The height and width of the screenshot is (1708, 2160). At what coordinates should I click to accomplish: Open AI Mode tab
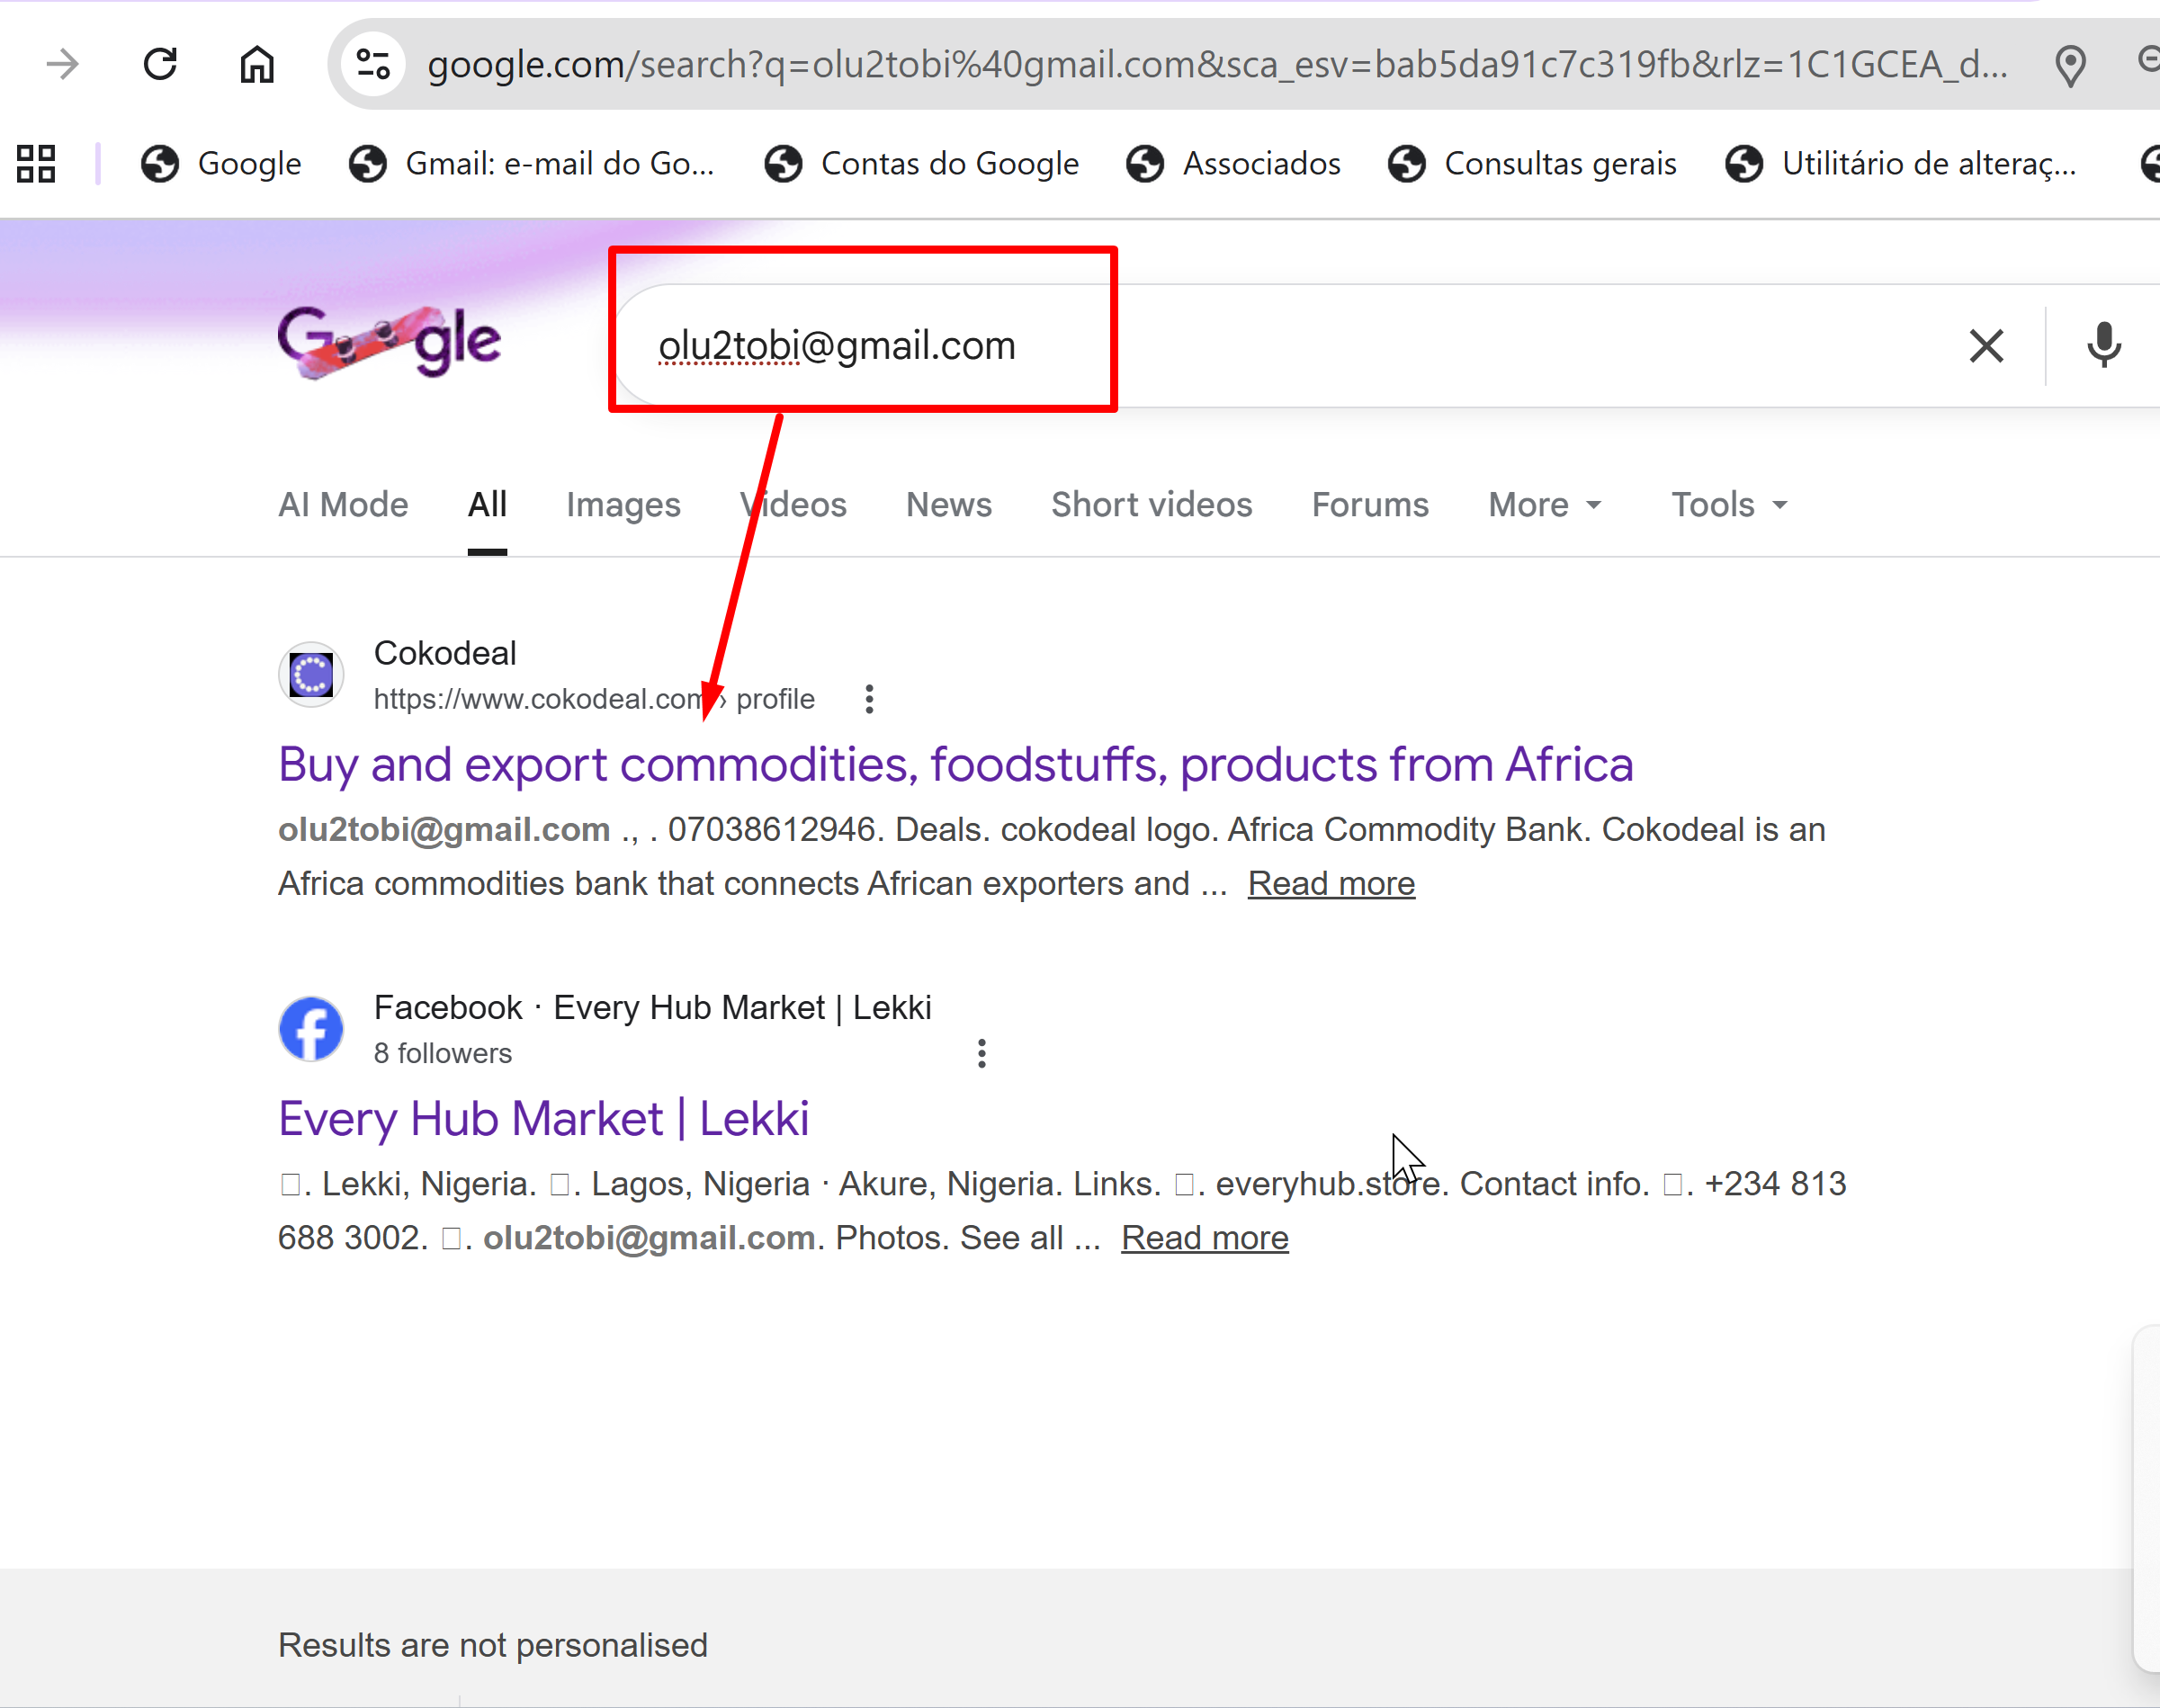(343, 505)
